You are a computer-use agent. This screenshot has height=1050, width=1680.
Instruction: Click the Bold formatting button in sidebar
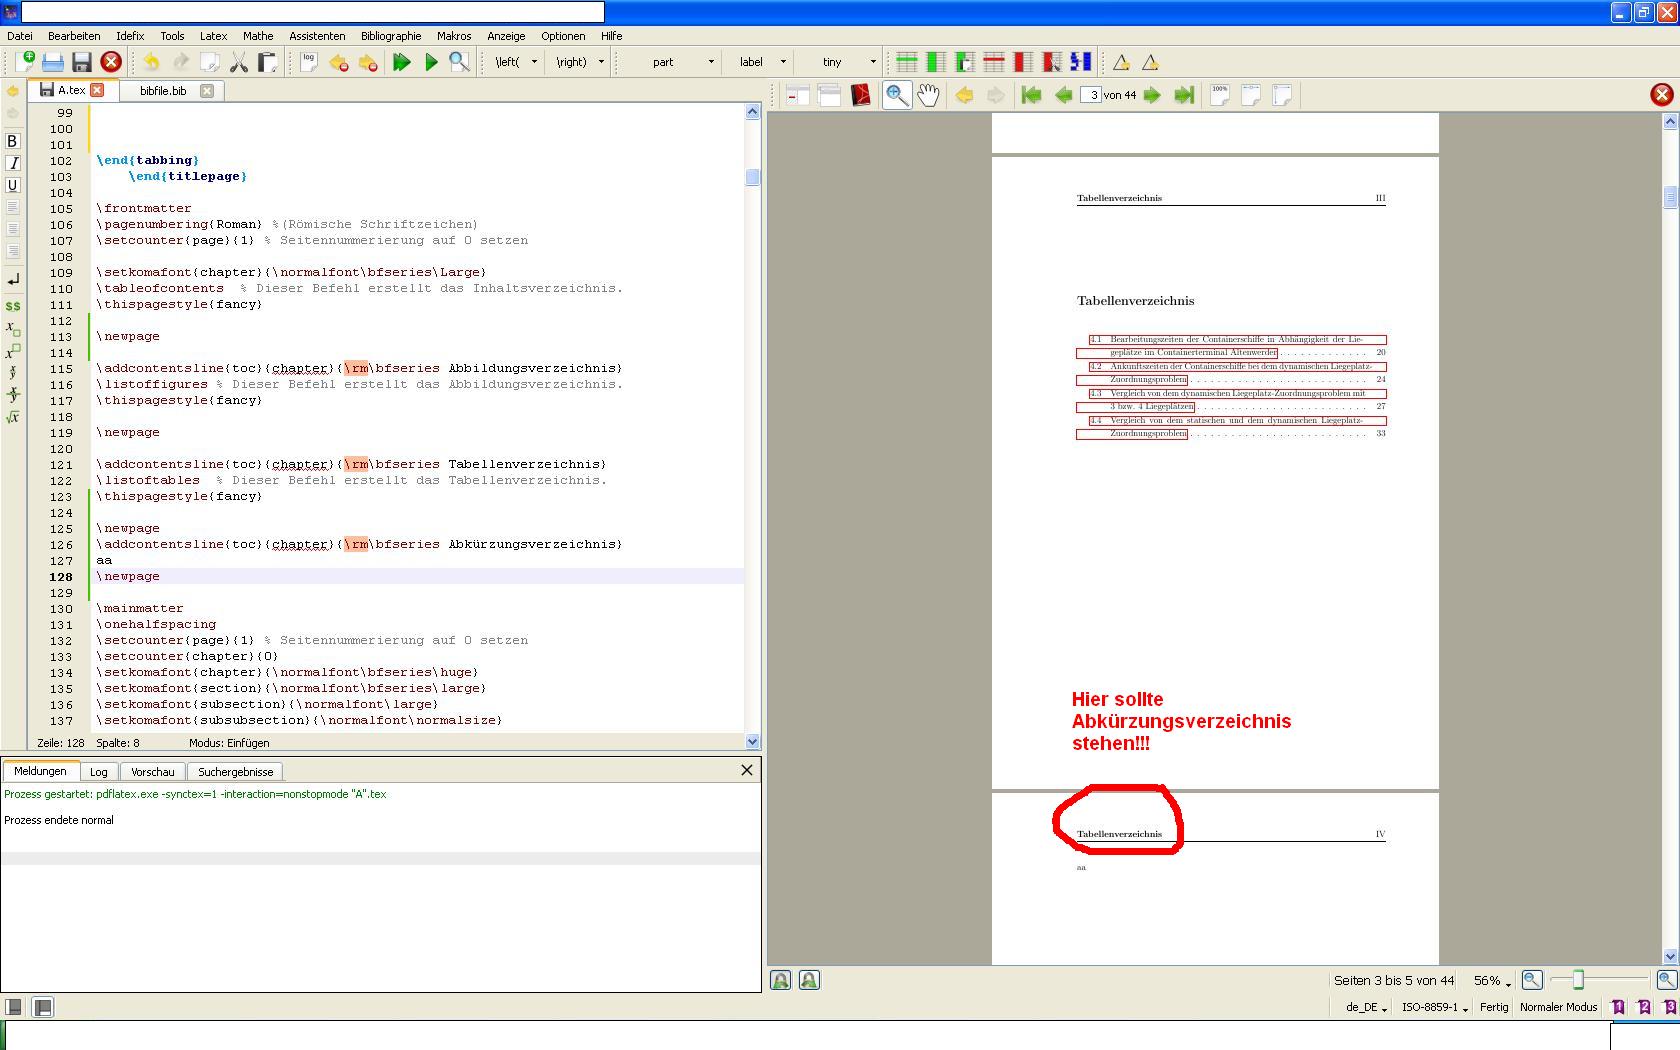[13, 141]
